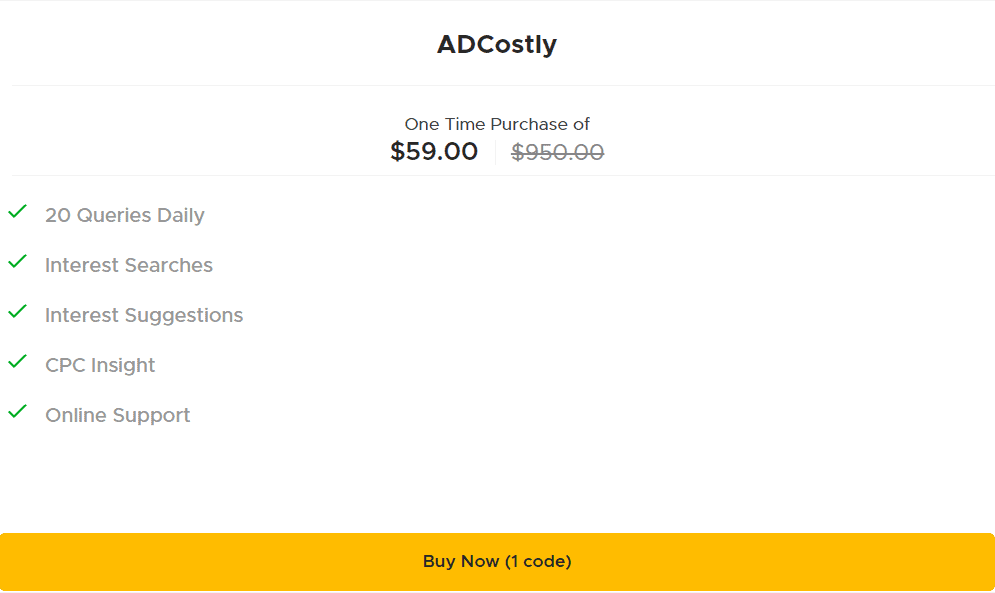Click the divider separator under ADCostly

pyautogui.click(x=497, y=85)
